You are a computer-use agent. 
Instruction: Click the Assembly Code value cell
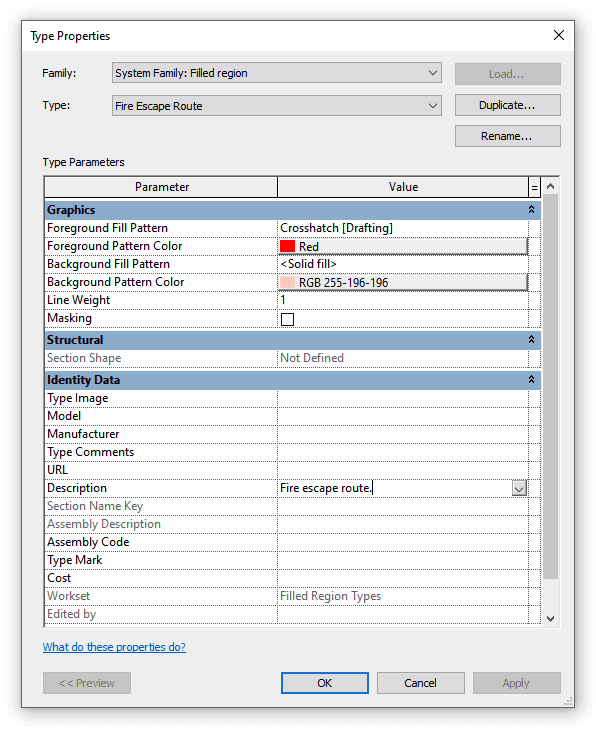pos(403,542)
